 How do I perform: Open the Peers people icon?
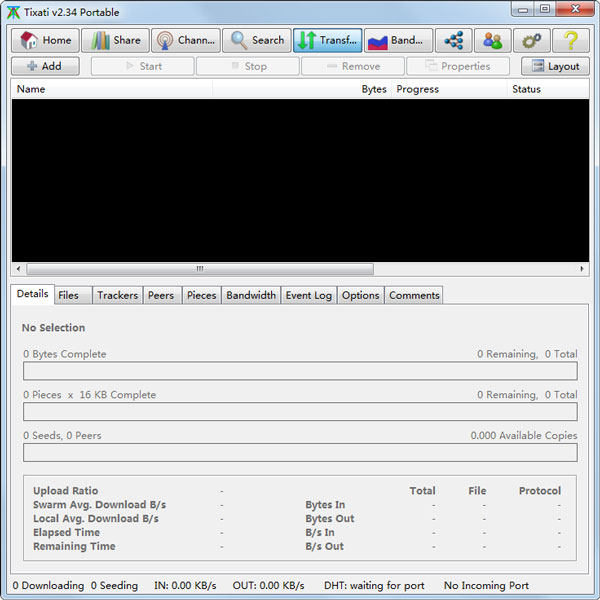click(492, 40)
